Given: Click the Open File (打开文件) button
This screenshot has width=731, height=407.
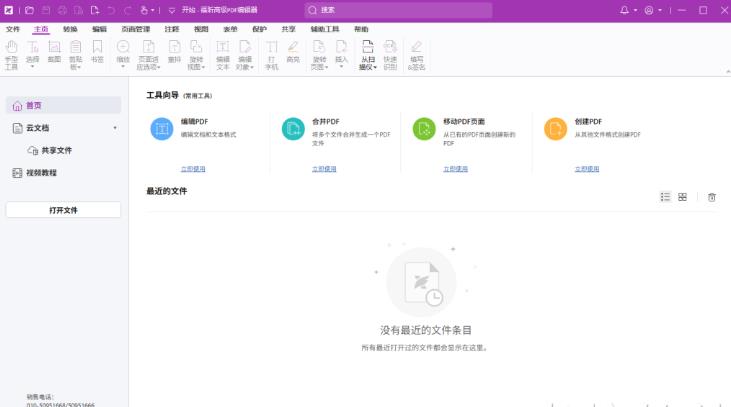Looking at the screenshot, I should [x=63, y=210].
